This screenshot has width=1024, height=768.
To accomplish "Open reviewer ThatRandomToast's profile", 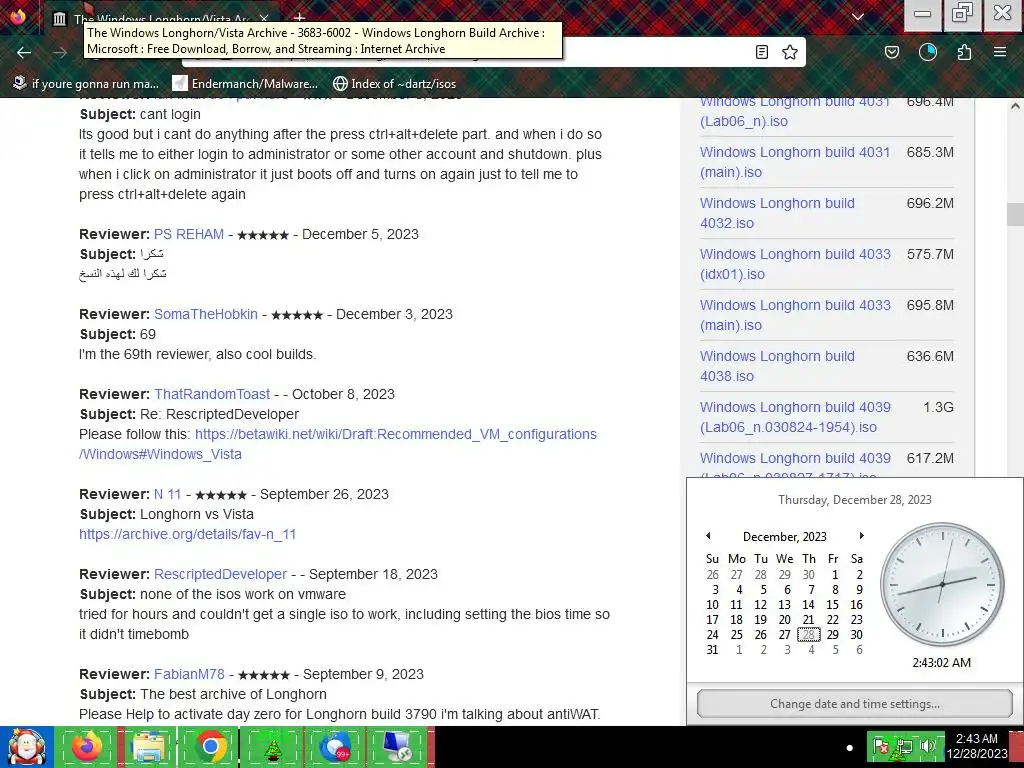I will 212,394.
